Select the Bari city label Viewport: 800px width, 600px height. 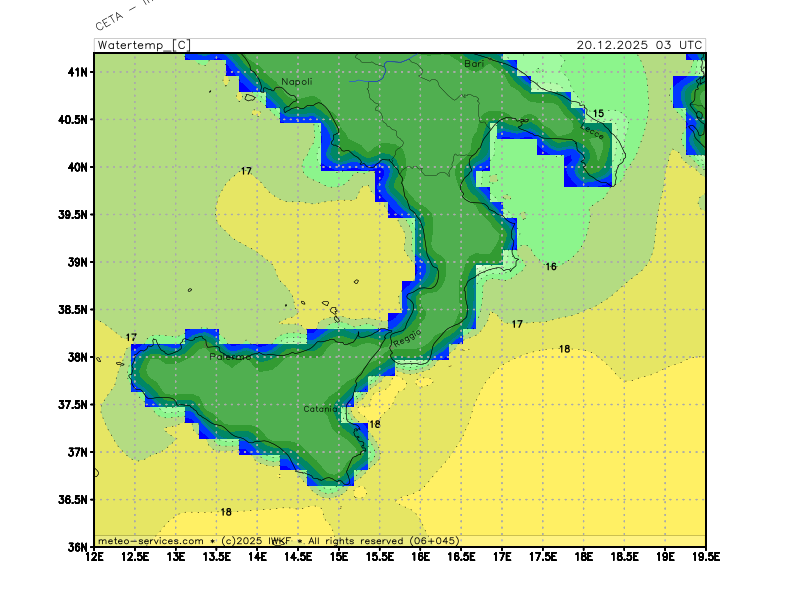pos(475,63)
